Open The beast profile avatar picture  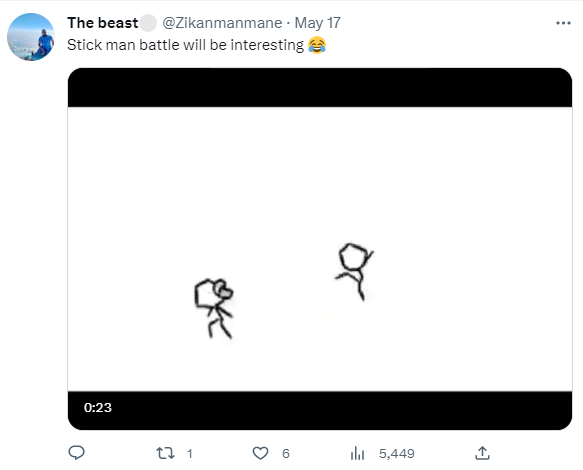coord(31,37)
